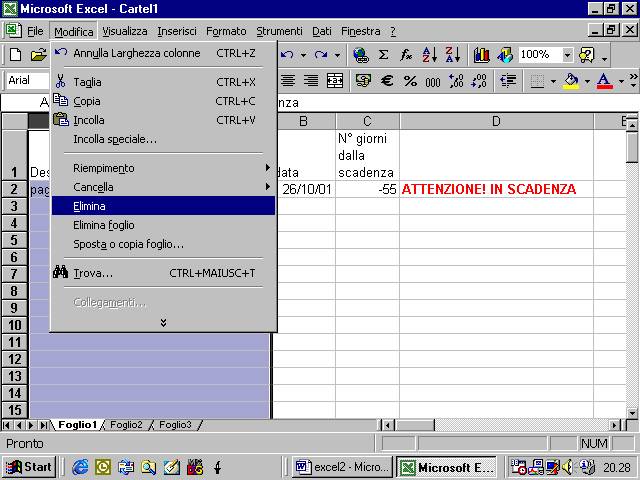
Task: Click cell with ATTENZIONE! IN SCADENZA
Action: tap(496, 189)
